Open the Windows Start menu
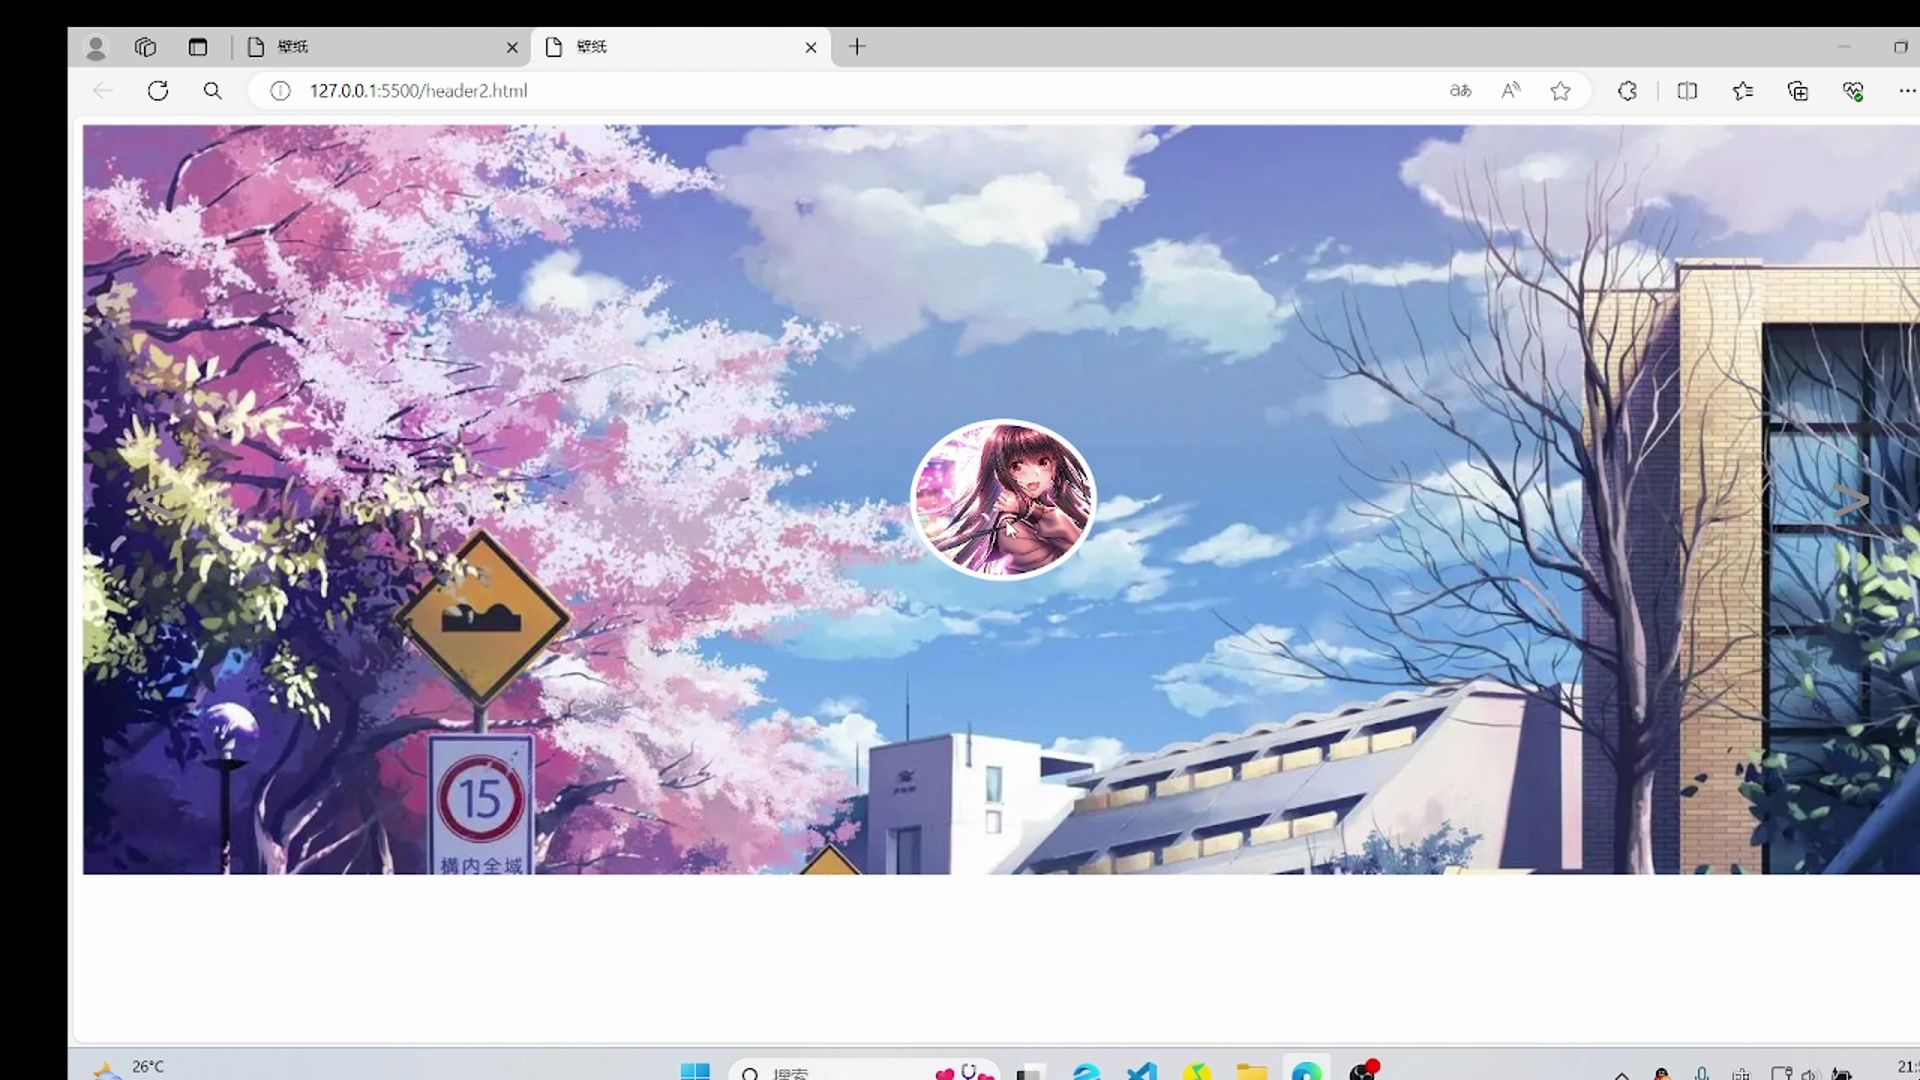This screenshot has height=1080, width=1920. [695, 1071]
